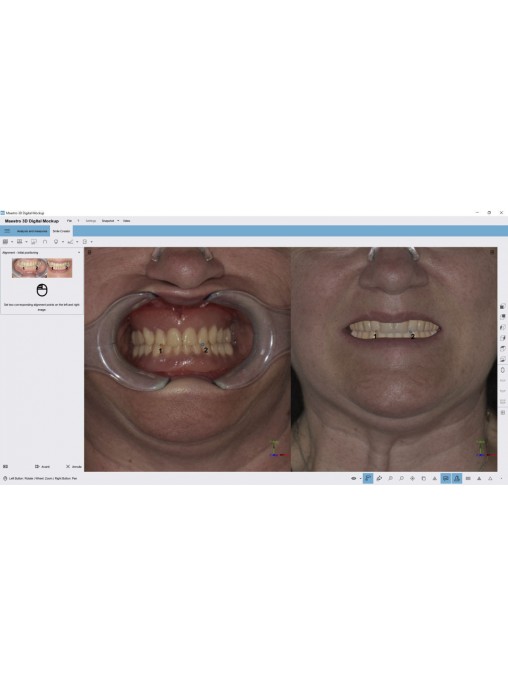The height and width of the screenshot is (696, 508).
Task: Click the center target icon in bottom toolbar
Action: [x=412, y=478]
